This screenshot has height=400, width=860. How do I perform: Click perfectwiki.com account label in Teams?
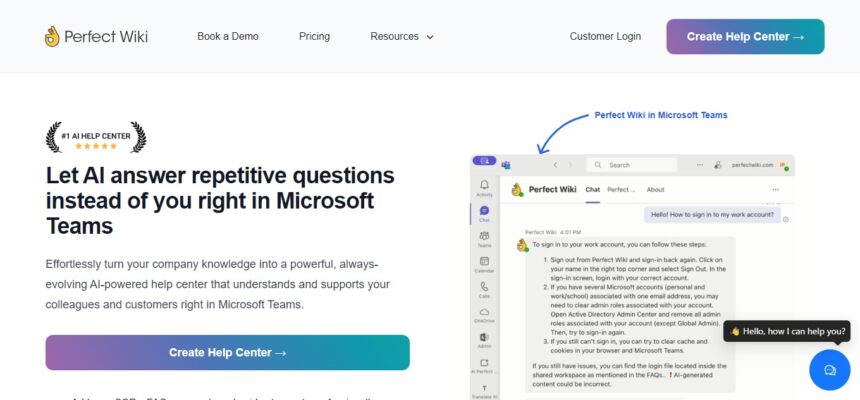point(752,165)
